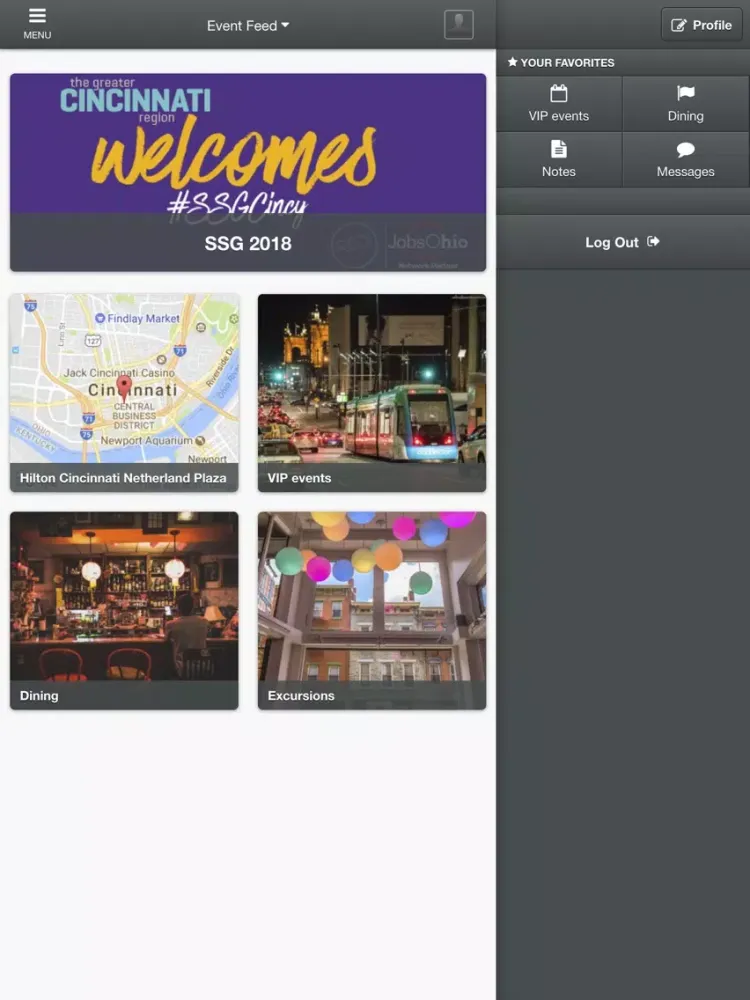The image size is (750, 1000).
Task: Open the Dining bar photo card
Action: pos(124,610)
